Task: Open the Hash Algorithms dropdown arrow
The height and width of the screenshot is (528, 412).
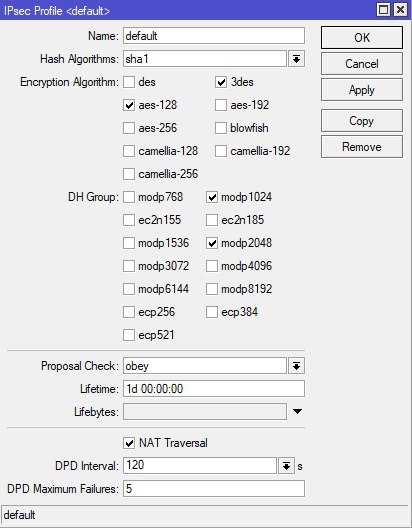Action: click(296, 59)
